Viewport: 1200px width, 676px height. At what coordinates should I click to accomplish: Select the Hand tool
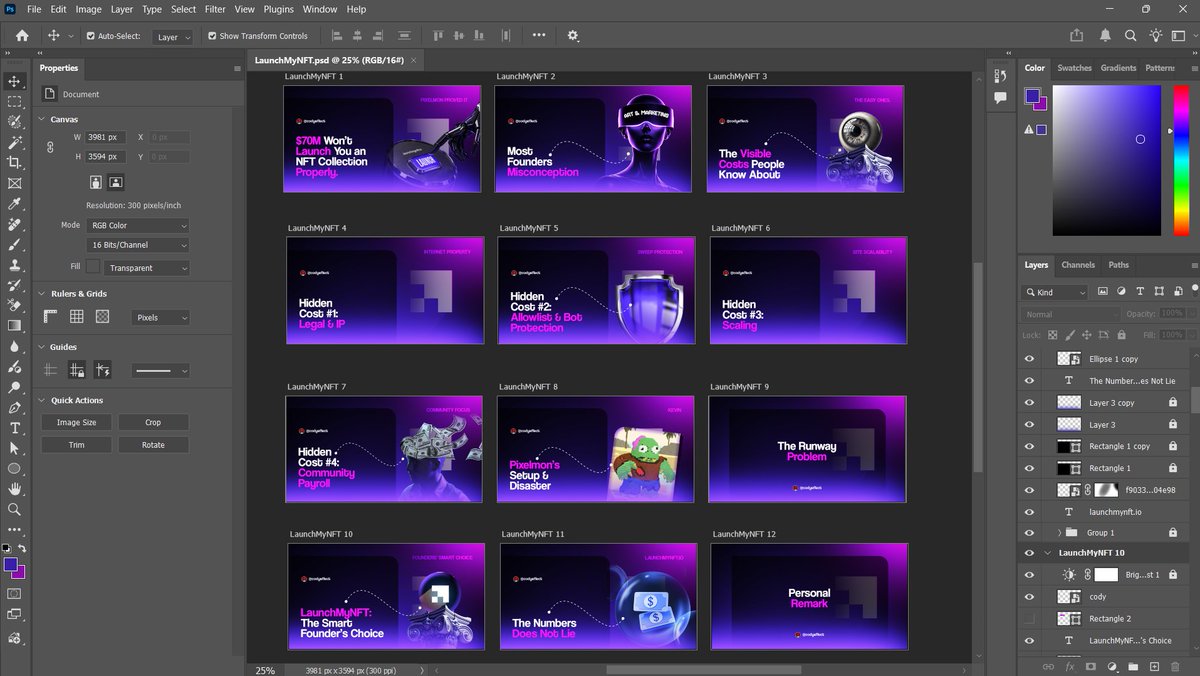[x=14, y=490]
